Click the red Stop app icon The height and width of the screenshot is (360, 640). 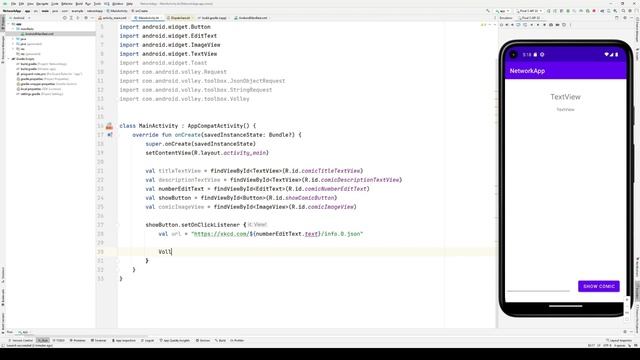click(594, 11)
